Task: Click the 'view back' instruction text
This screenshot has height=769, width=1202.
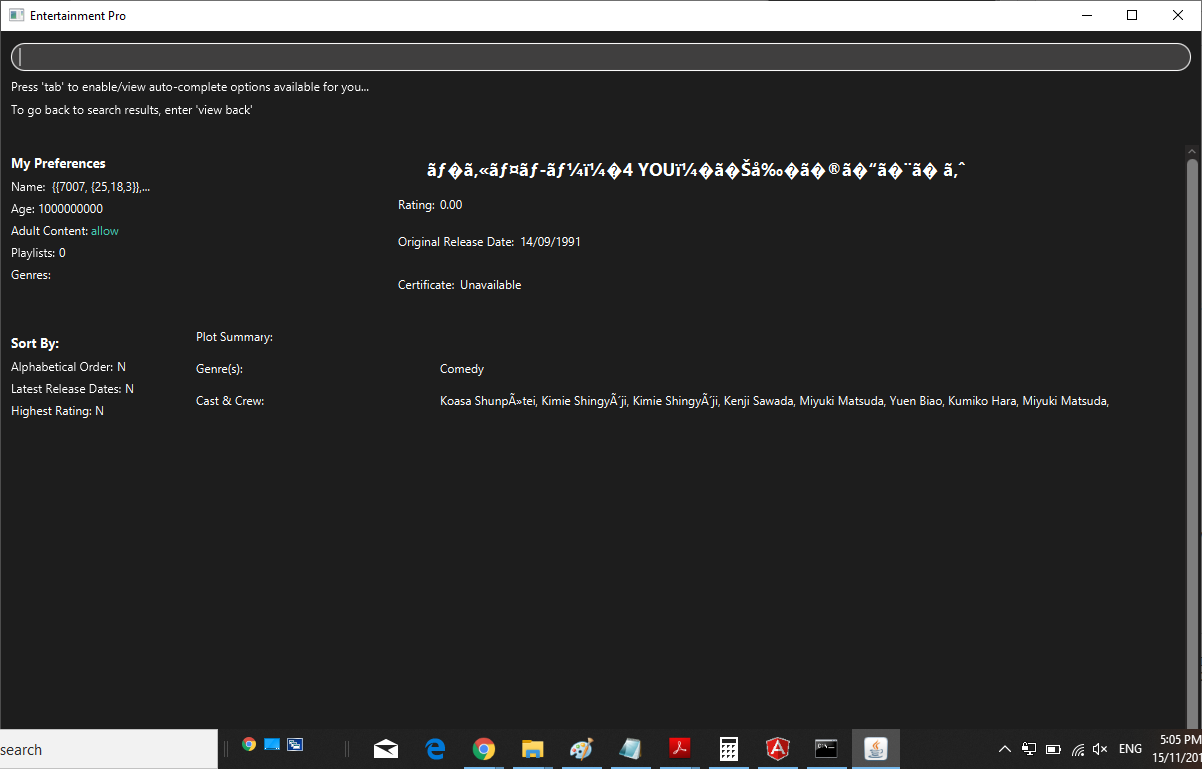Action: click(132, 110)
